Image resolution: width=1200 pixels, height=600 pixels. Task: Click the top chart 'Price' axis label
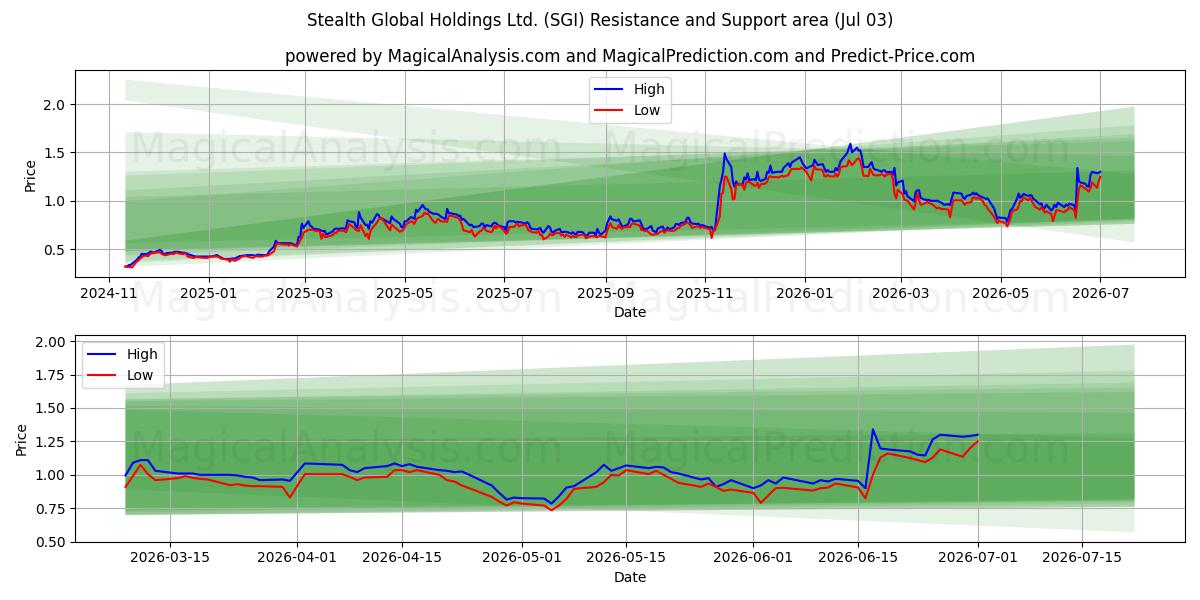click(x=30, y=176)
